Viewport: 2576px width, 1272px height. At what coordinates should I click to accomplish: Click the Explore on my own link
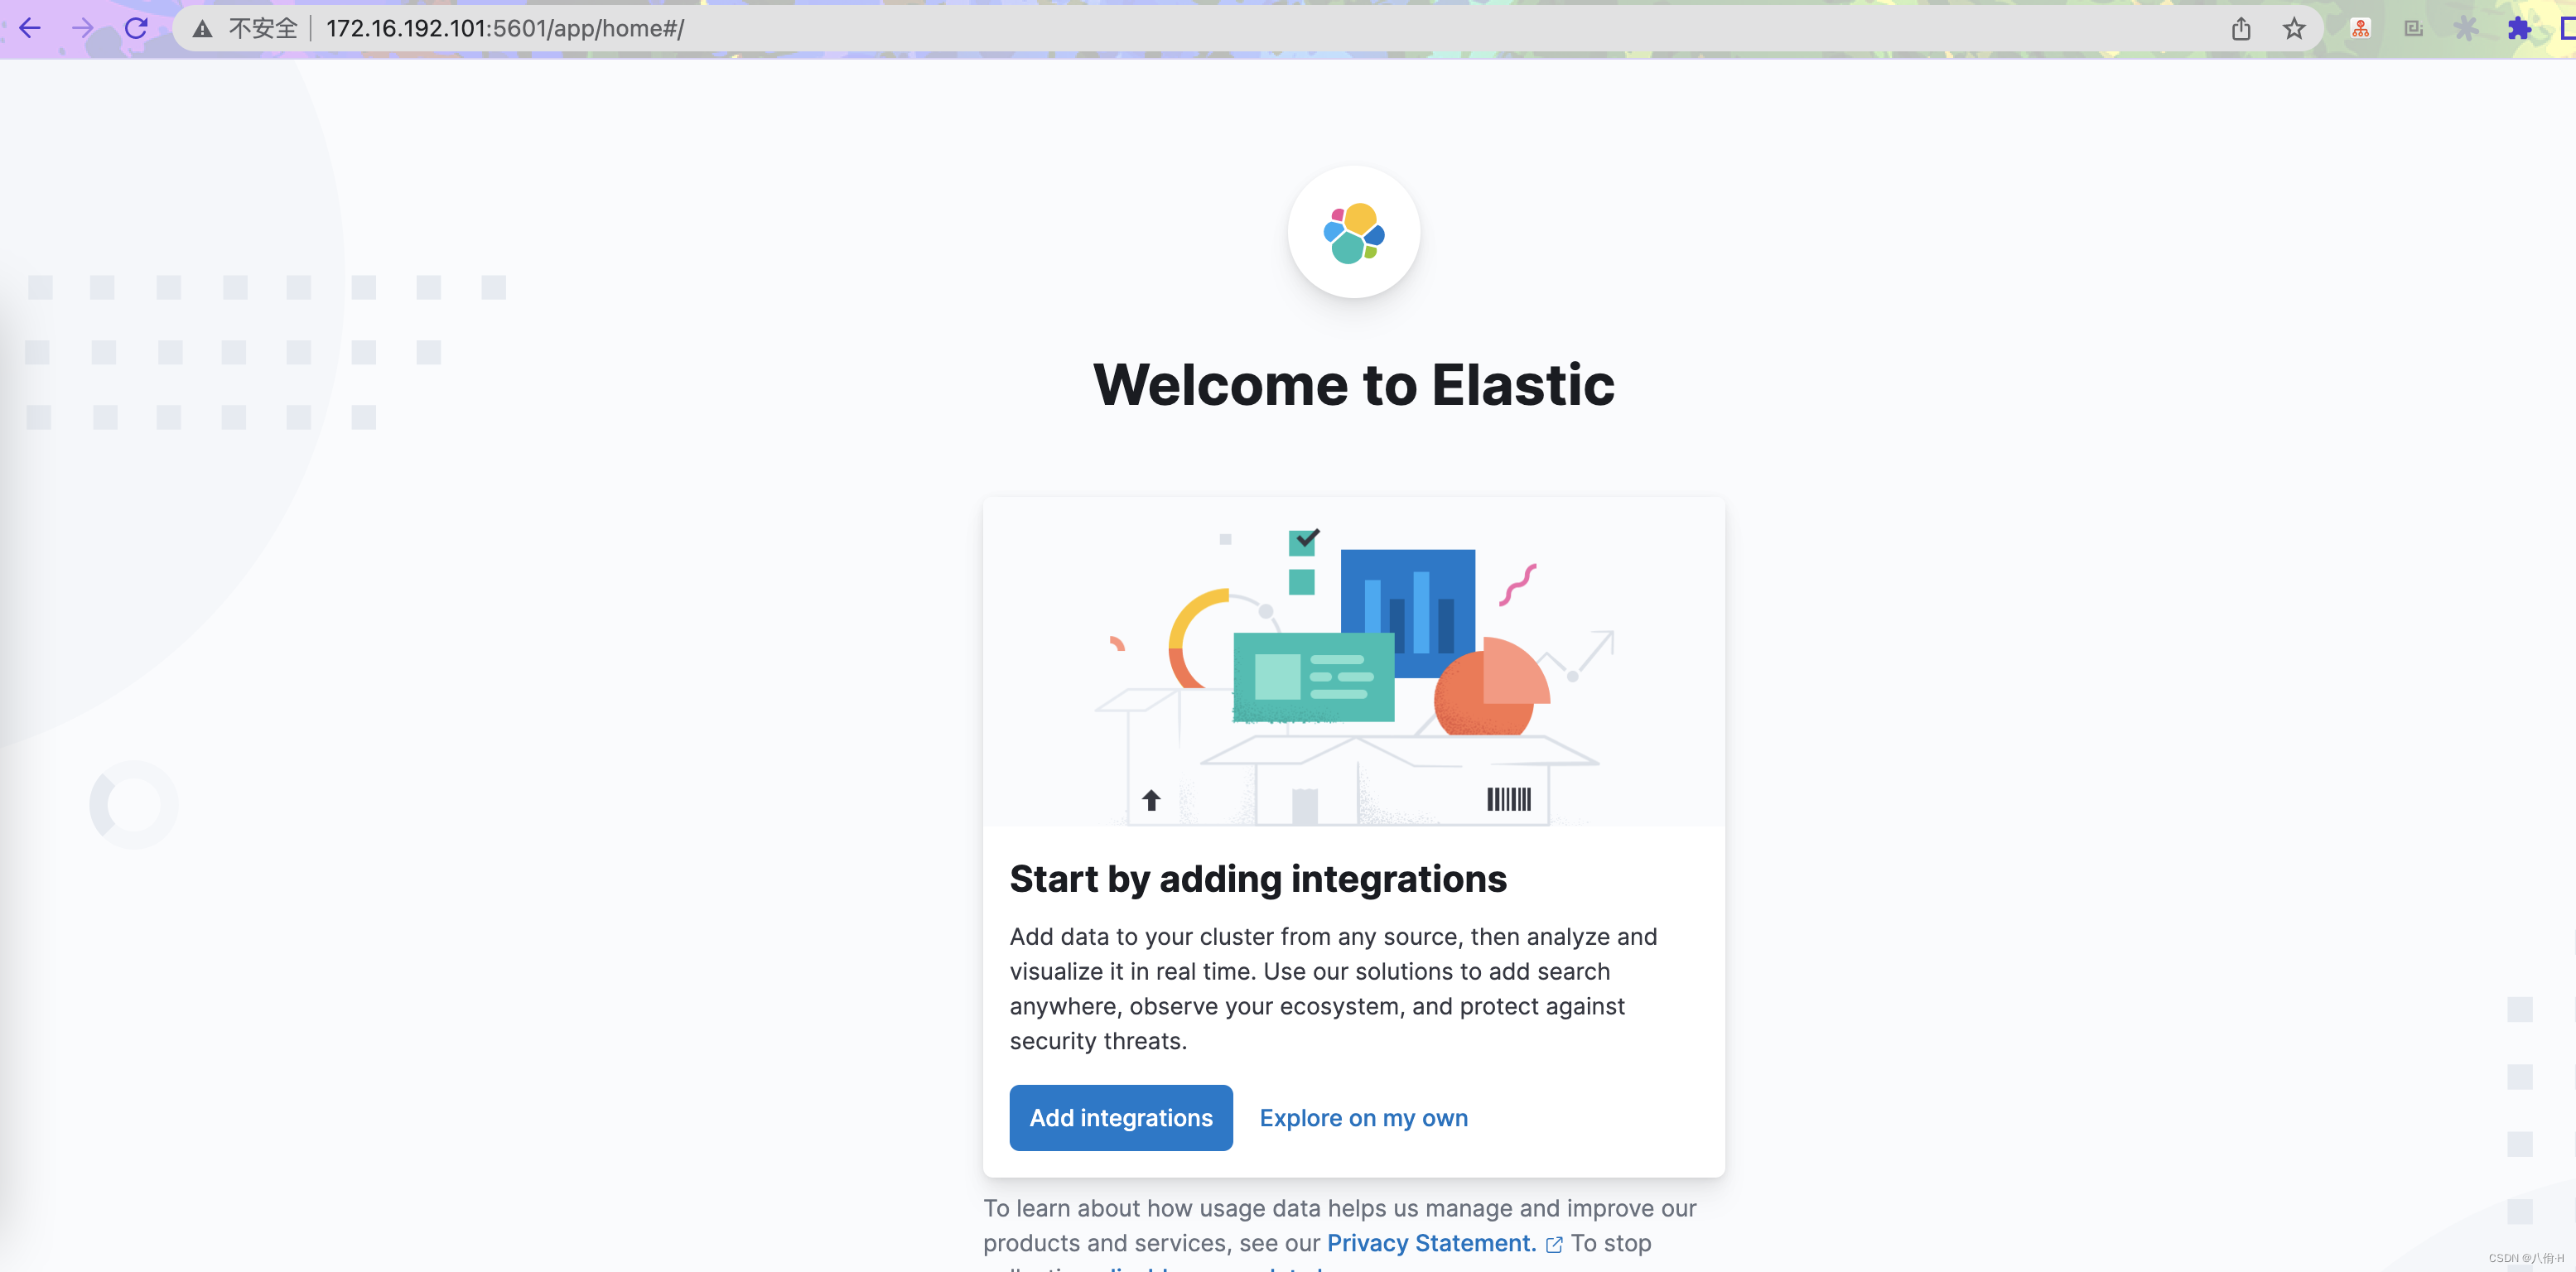coord(1363,1117)
